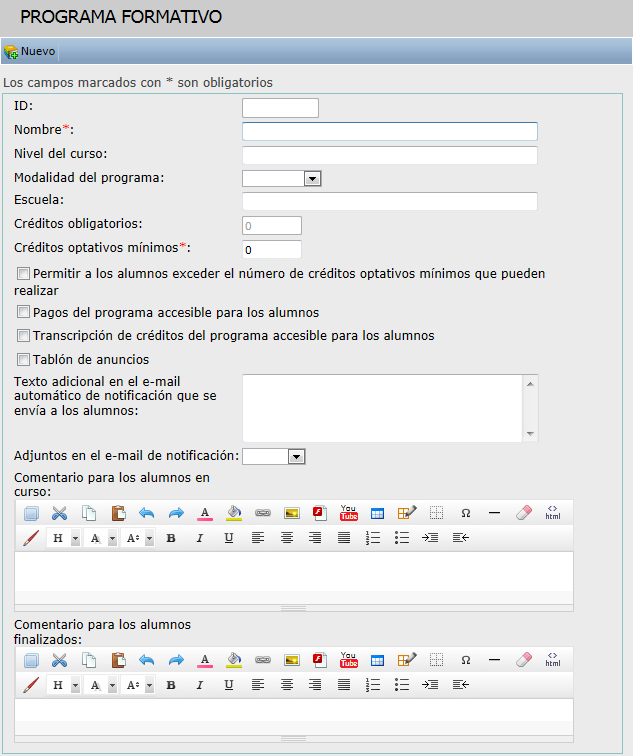Screen dimensions: 633x756
Task: Click the Cut scissors icon in first editor
Action: 59,513
